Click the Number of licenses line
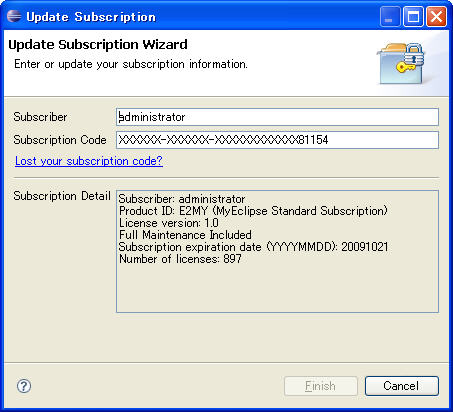This screenshot has width=453, height=412. click(180, 259)
